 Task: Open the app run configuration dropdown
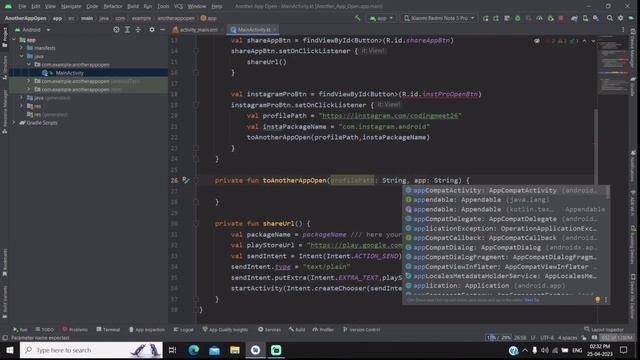(381, 18)
